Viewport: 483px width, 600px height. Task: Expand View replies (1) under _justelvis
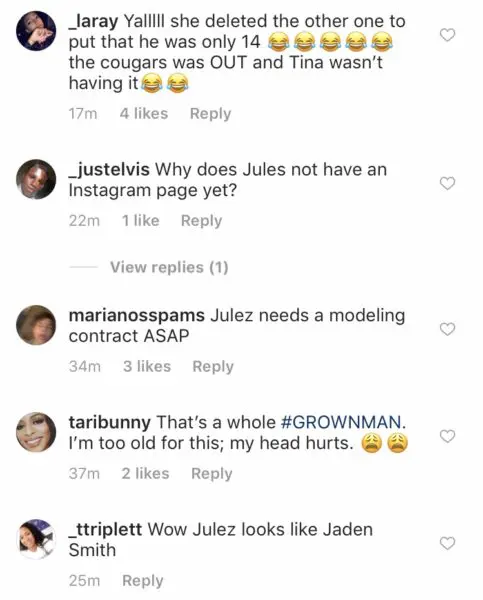tap(169, 267)
